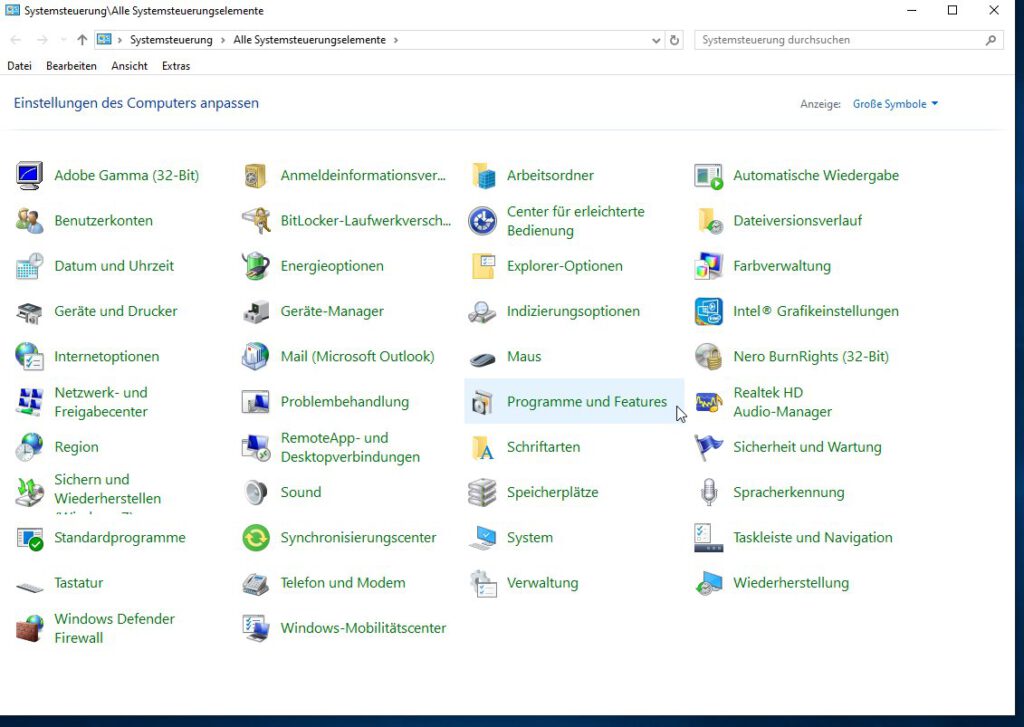The height and width of the screenshot is (727, 1024).
Task: Open the Anmeldeinformationsverwaltung safe icon
Action: pos(255,176)
